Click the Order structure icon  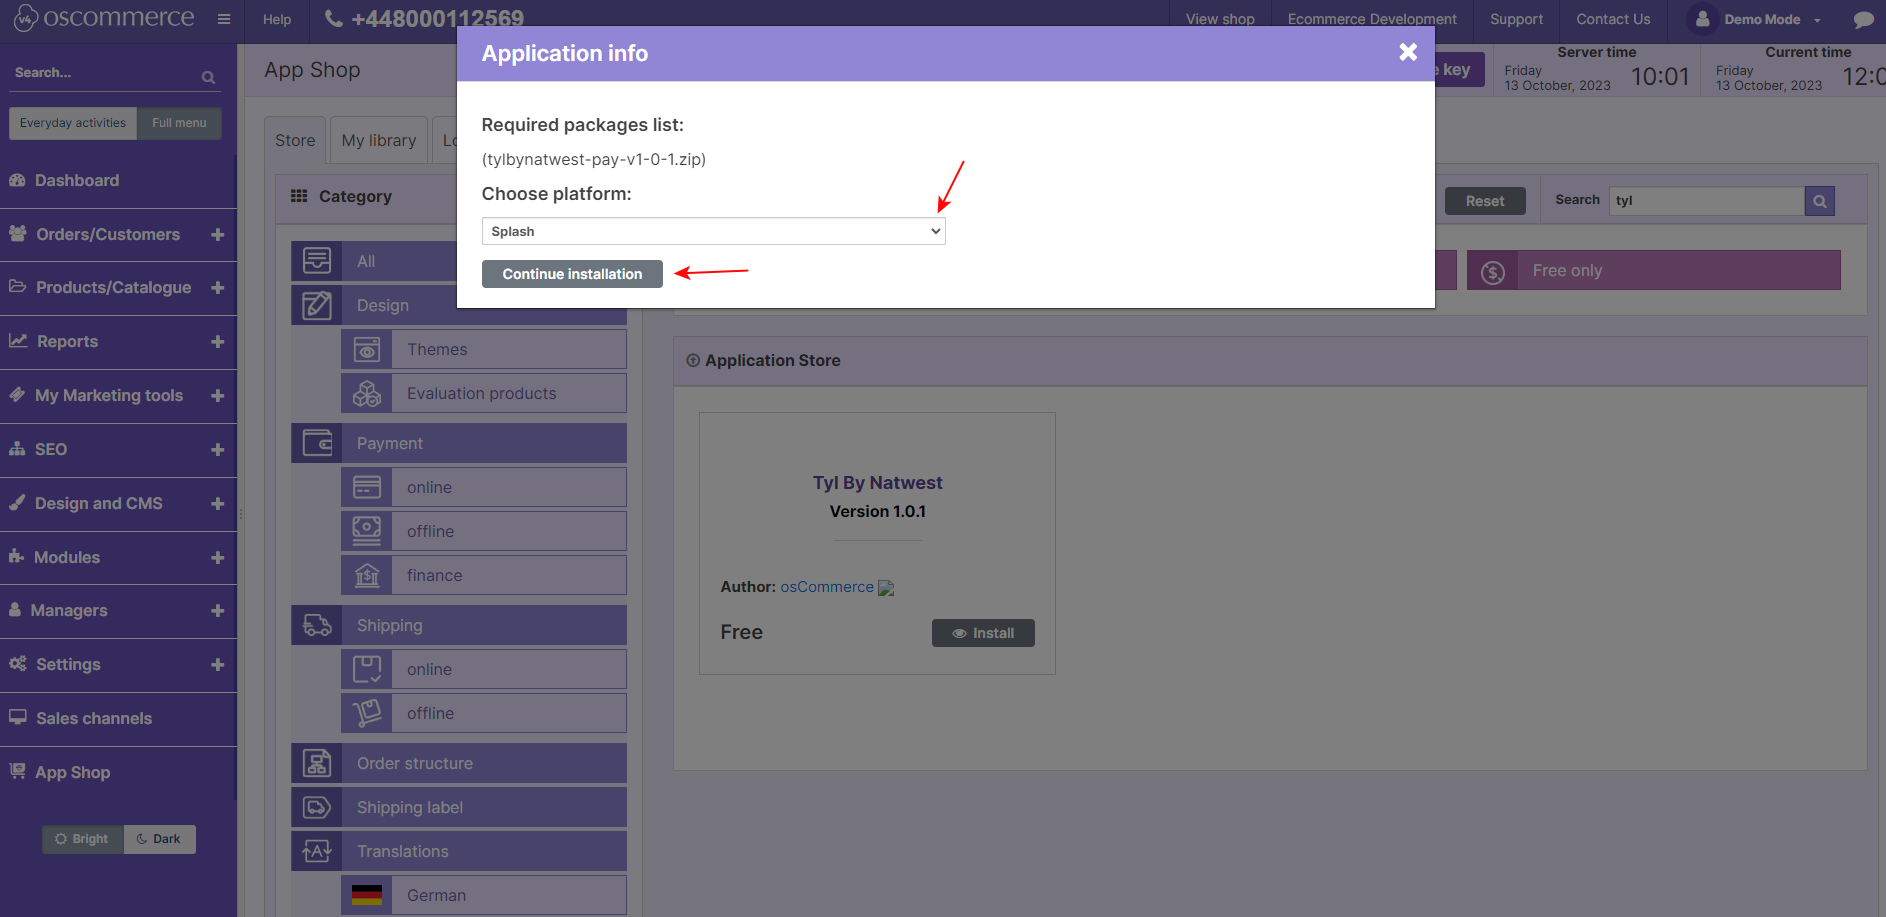pos(317,763)
